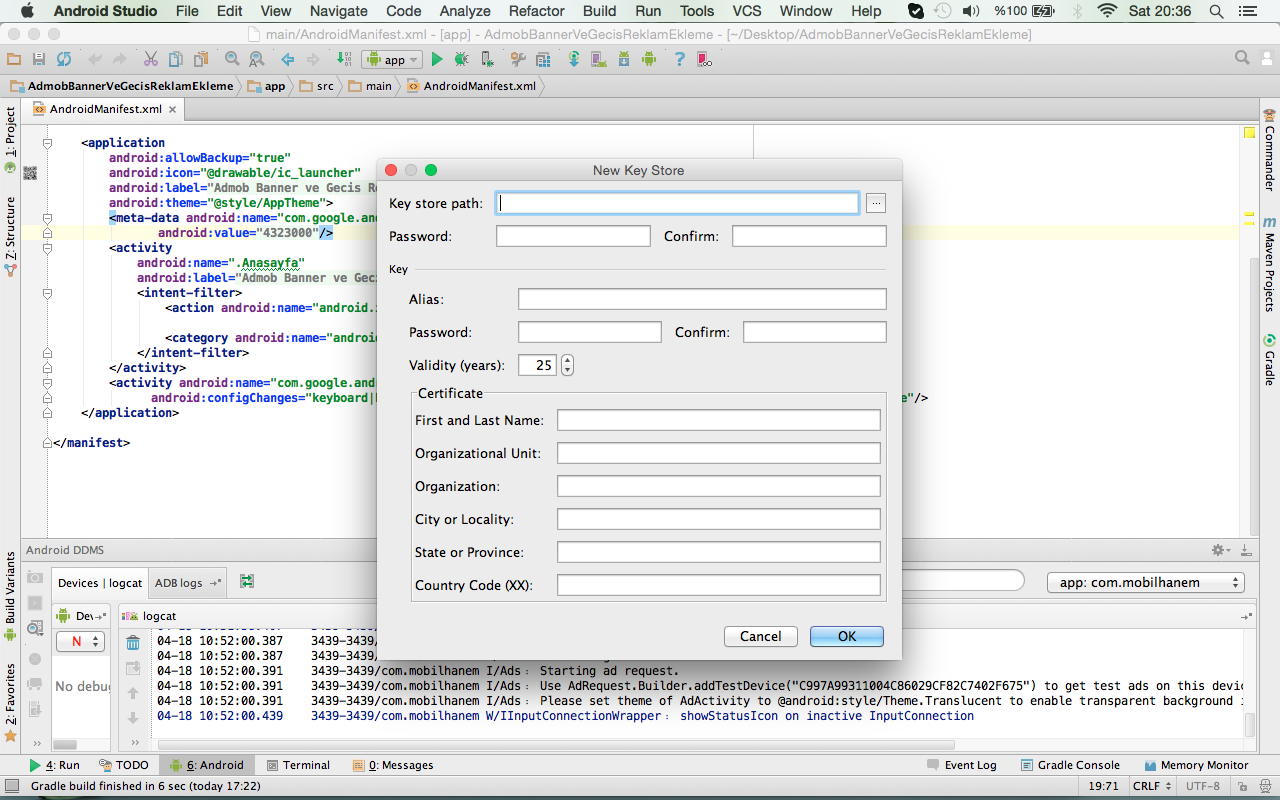Click the green Run play icon

tap(437, 60)
